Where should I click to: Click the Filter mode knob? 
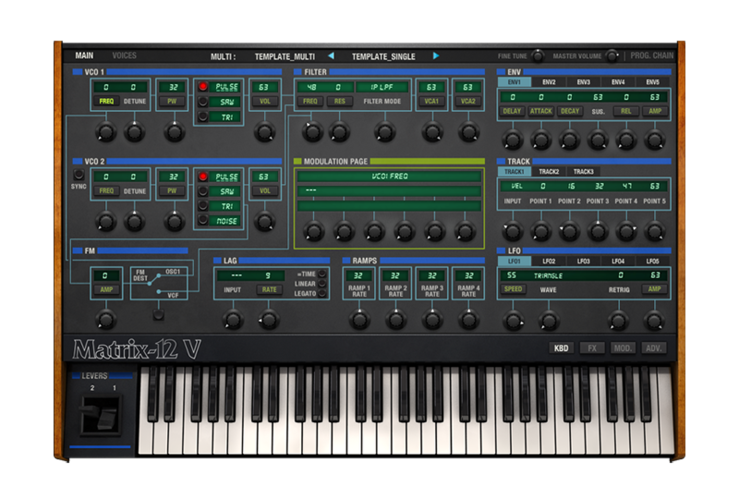click(385, 132)
